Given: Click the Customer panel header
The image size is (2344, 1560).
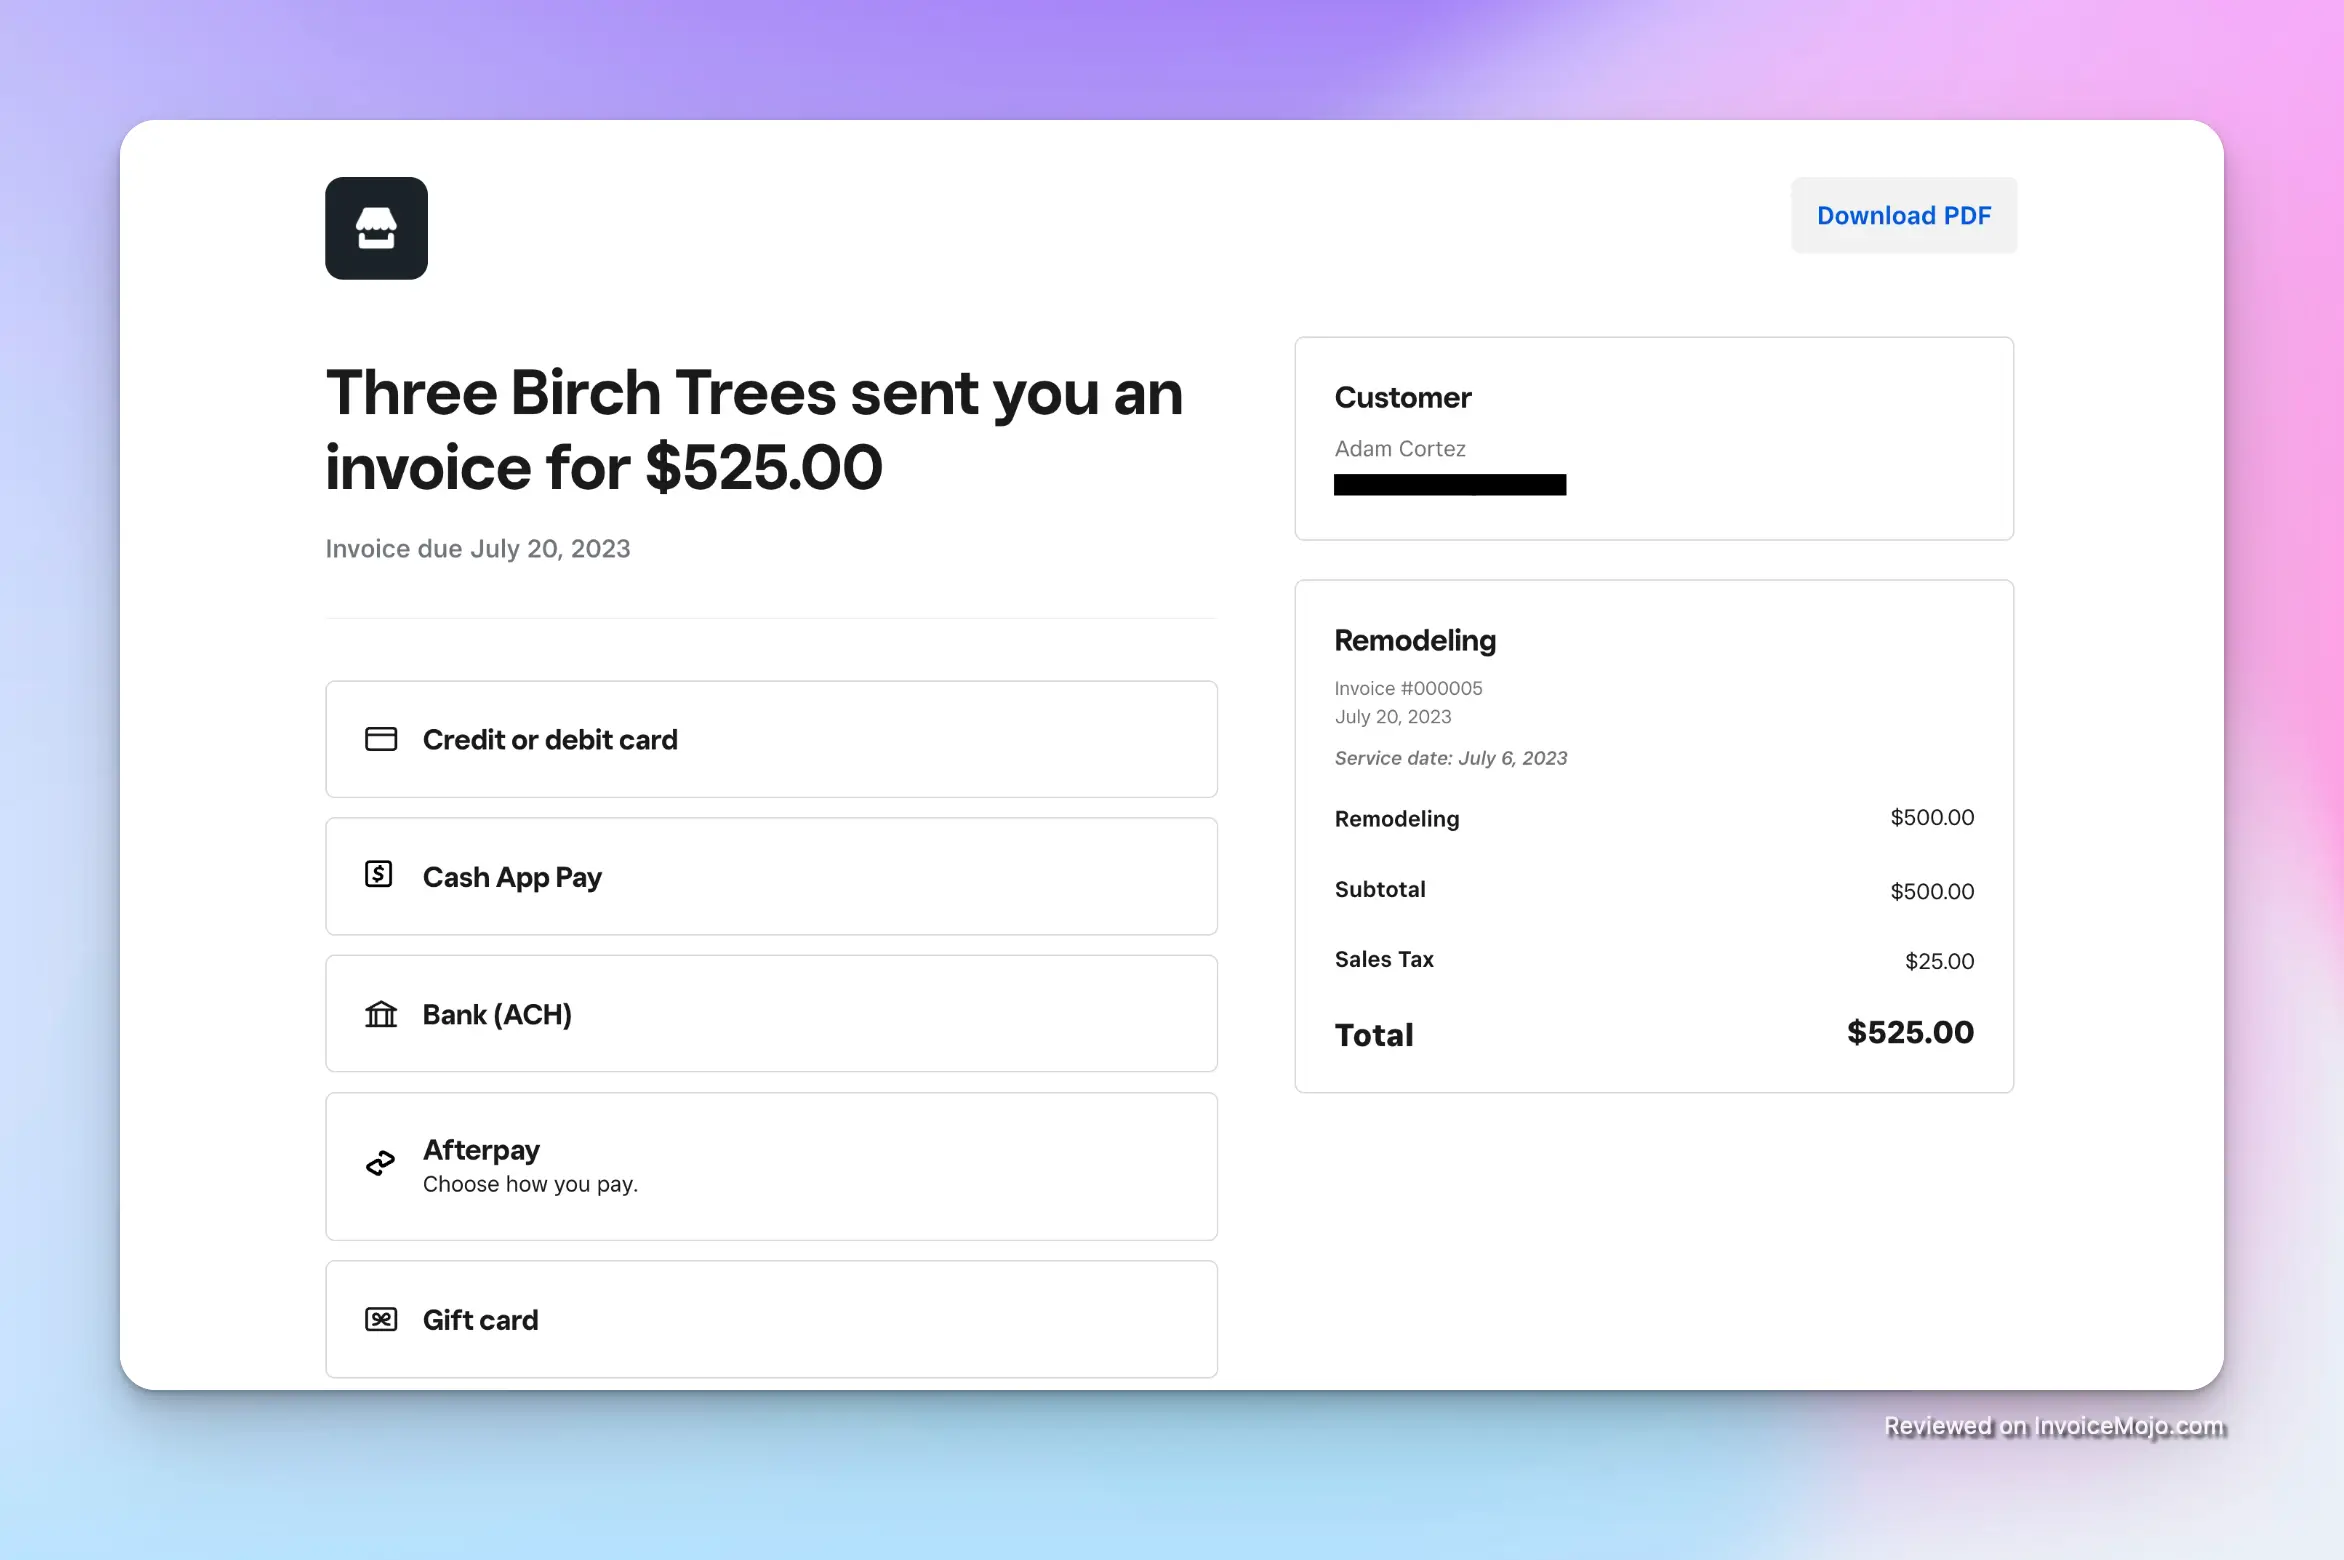Looking at the screenshot, I should pyautogui.click(x=1402, y=397).
